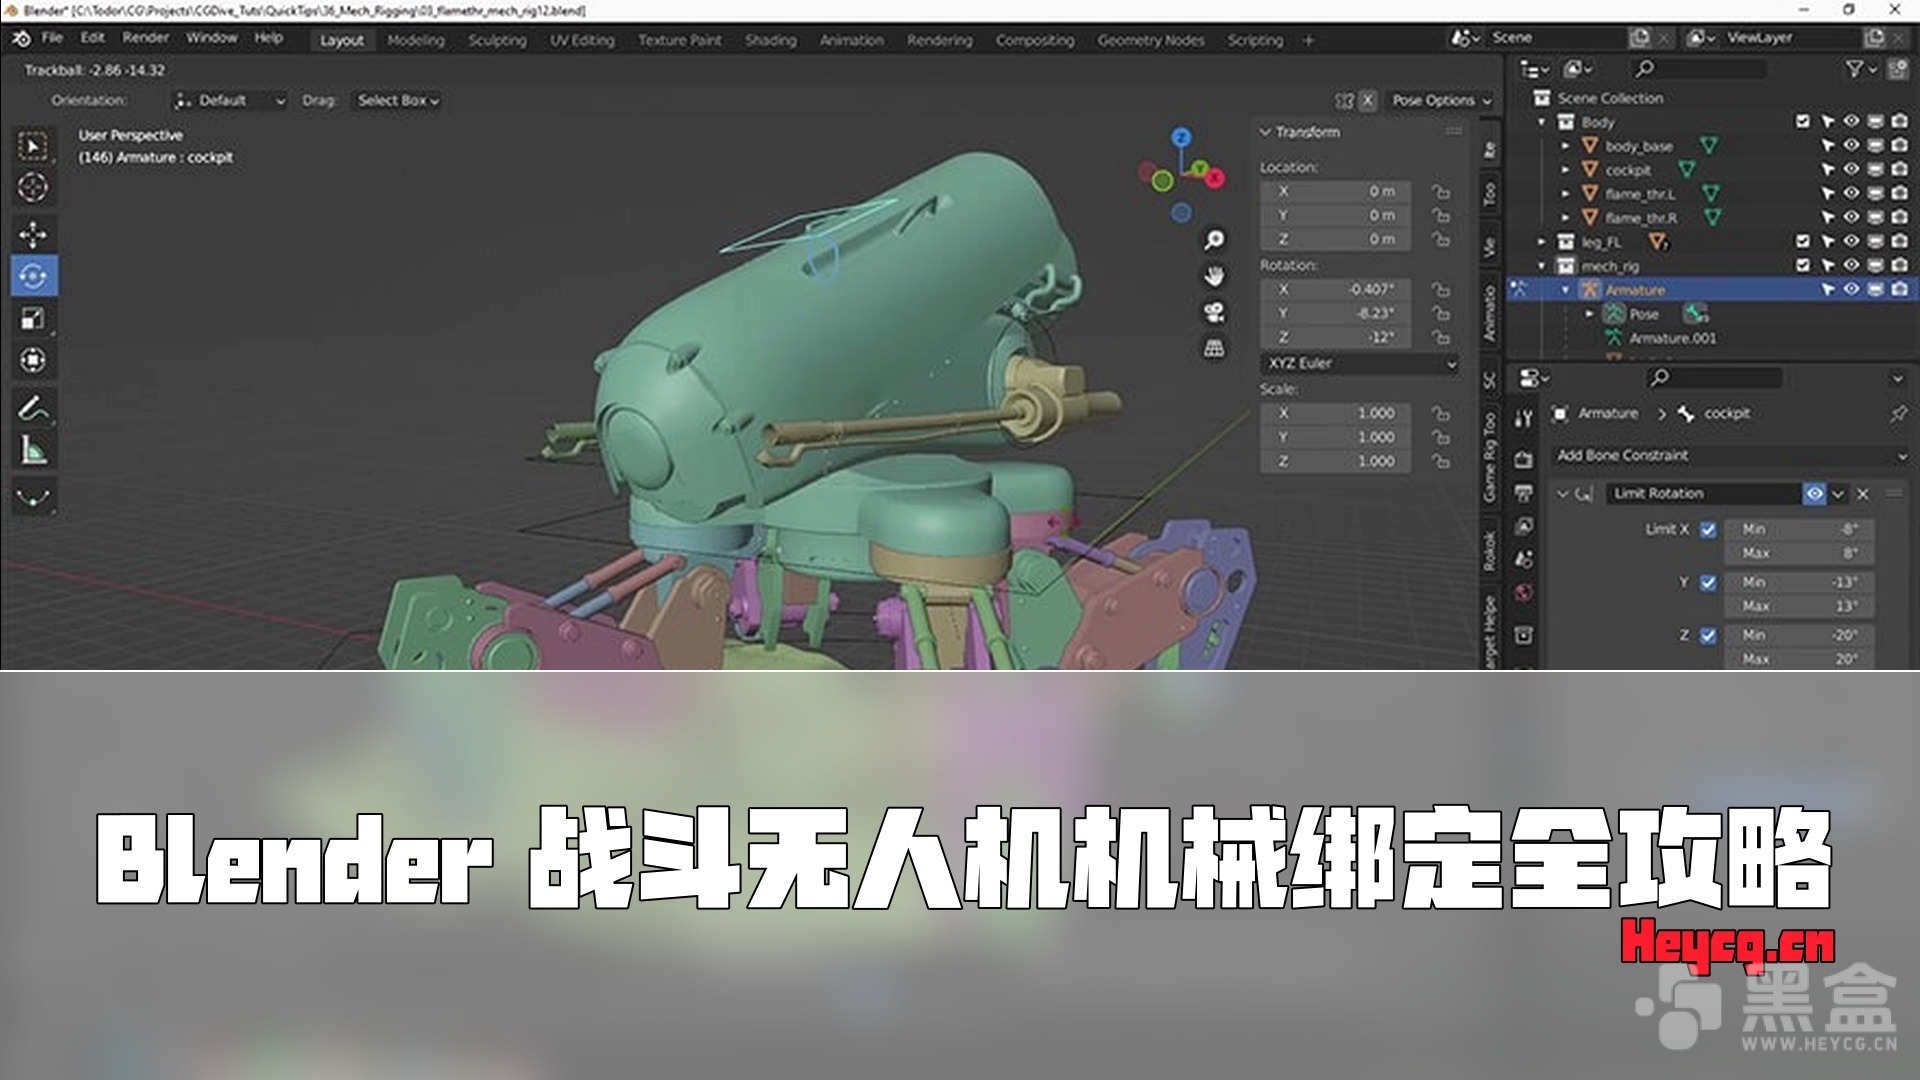Screen dimensions: 1920x1080
Task: Open the outliner filter funnel icon
Action: [x=1855, y=69]
